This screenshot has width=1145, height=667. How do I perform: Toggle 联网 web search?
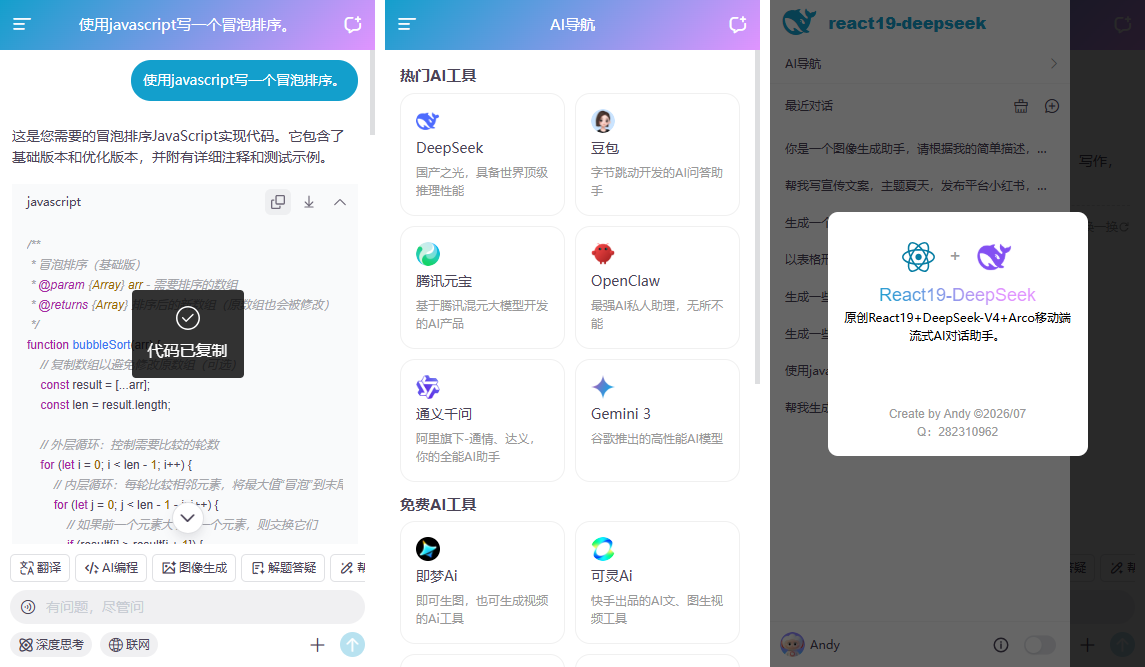129,644
